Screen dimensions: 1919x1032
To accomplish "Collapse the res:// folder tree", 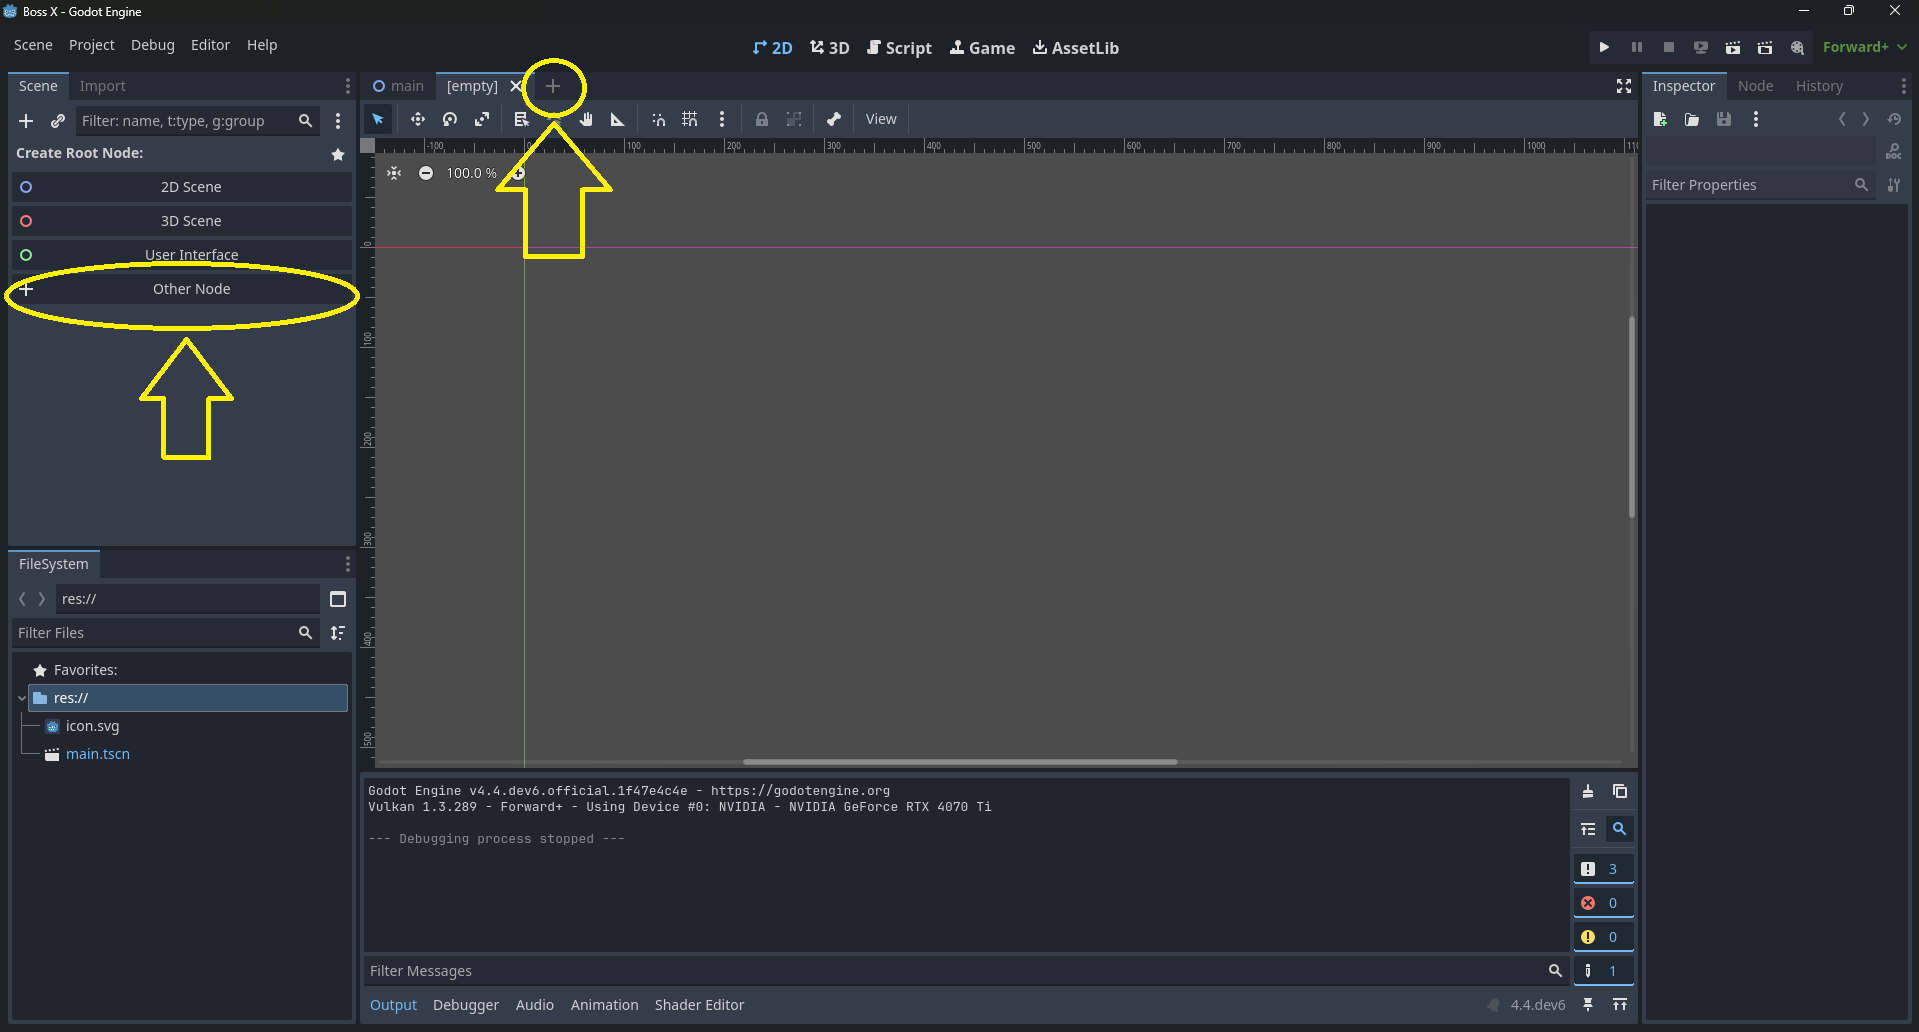I will (x=21, y=698).
